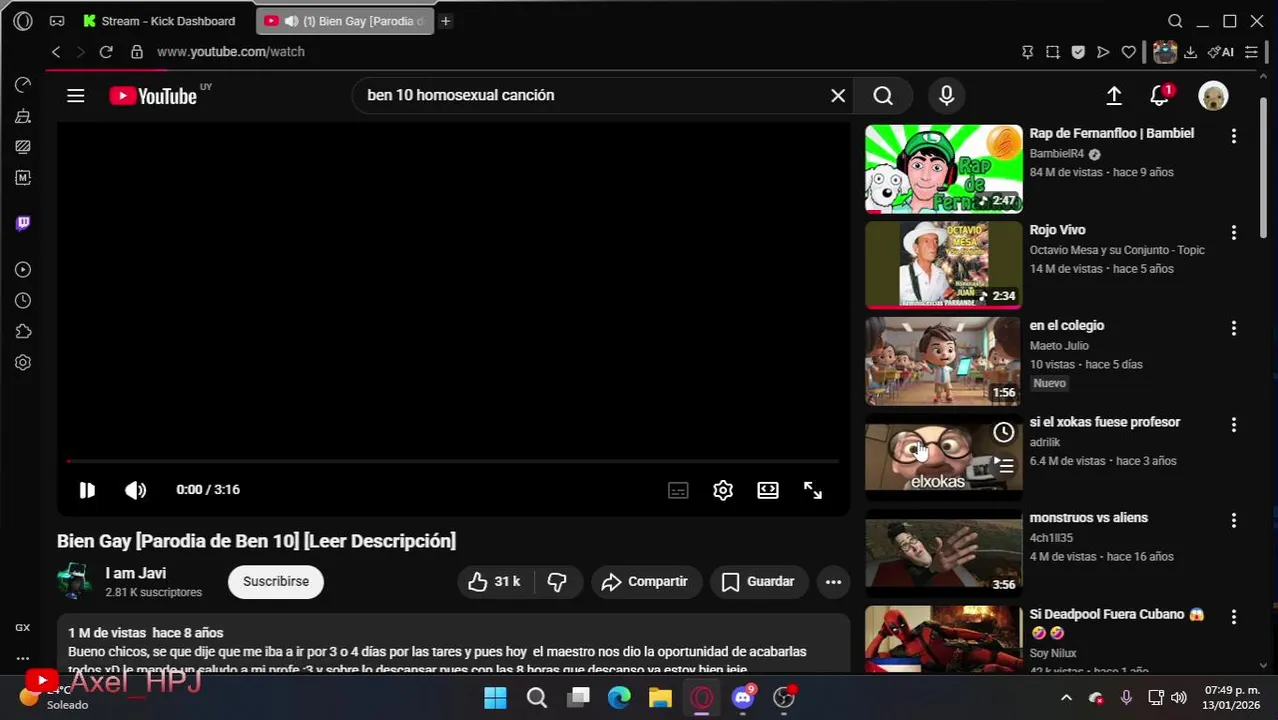Open Twitch in the Opera sidebar
Image resolution: width=1278 pixels, height=720 pixels.
[x=23, y=223]
